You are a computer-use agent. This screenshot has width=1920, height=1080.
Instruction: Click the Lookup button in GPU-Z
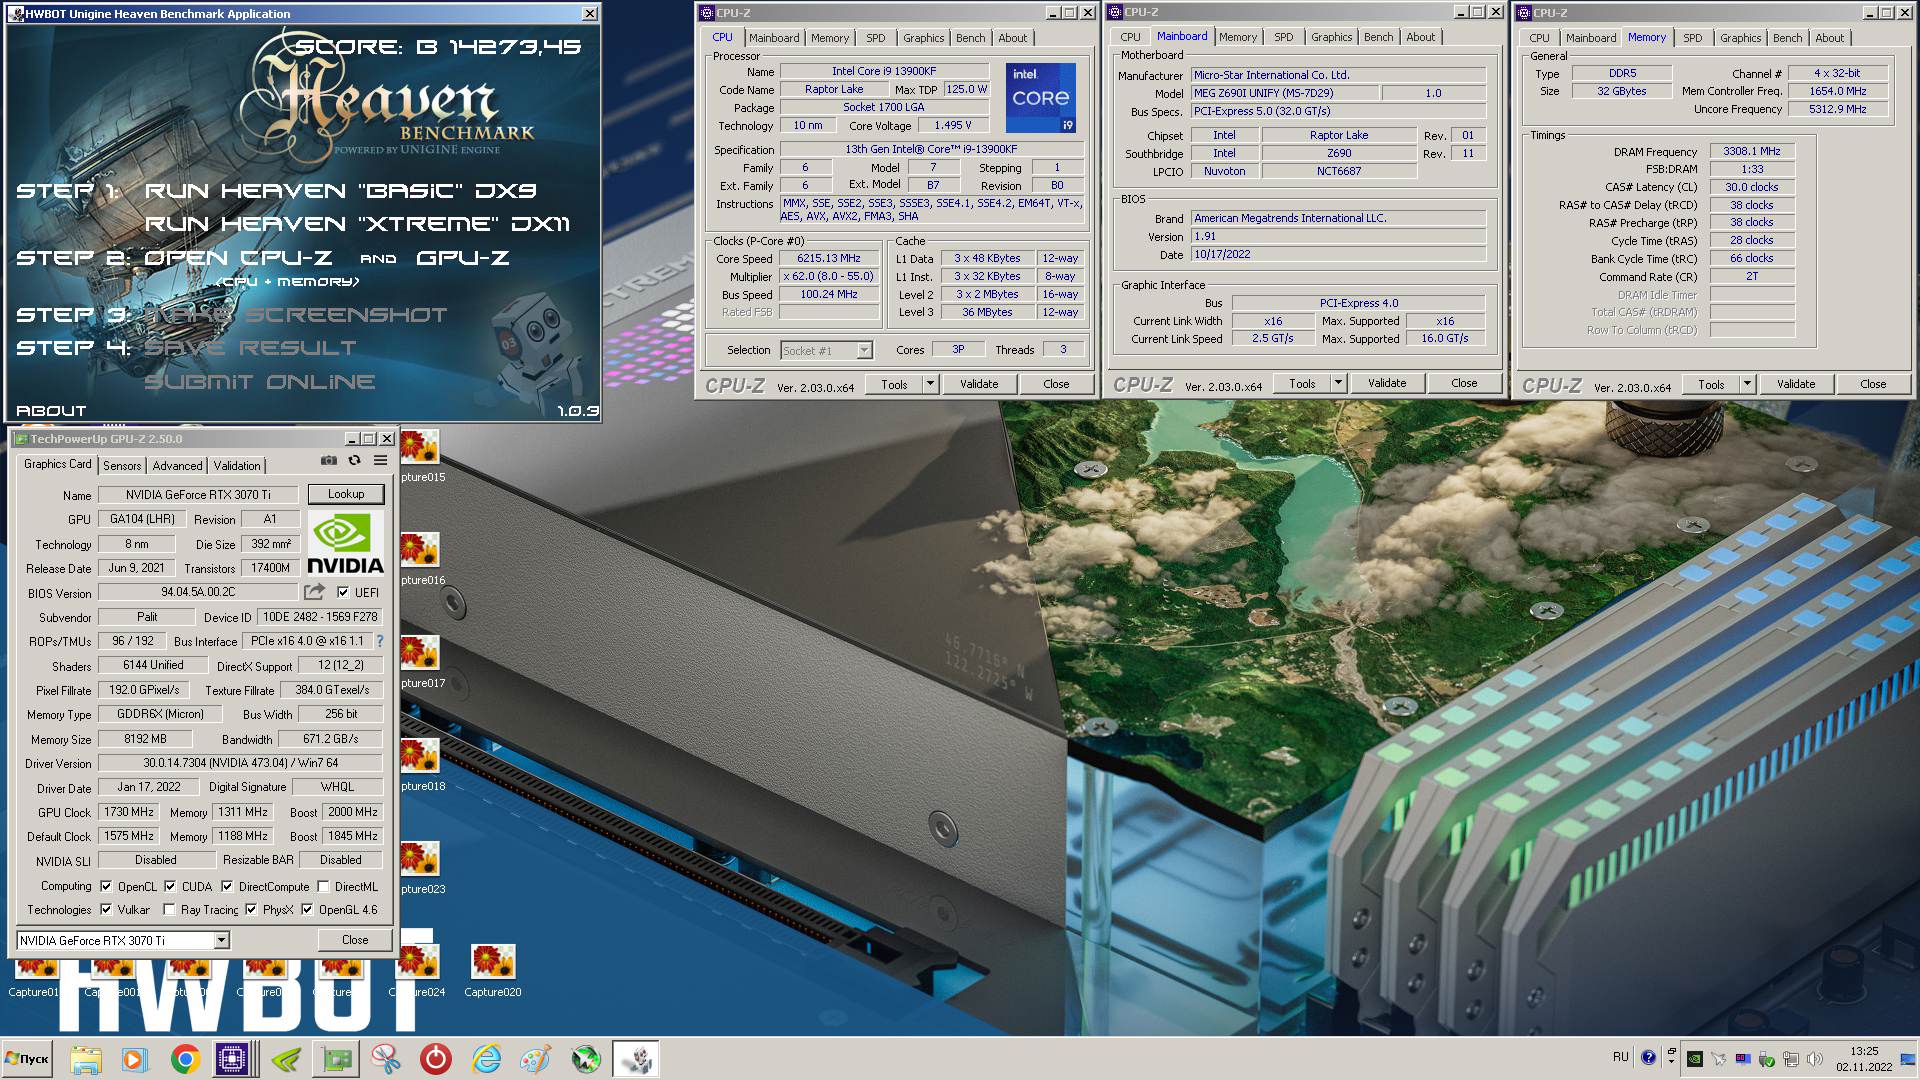(346, 494)
